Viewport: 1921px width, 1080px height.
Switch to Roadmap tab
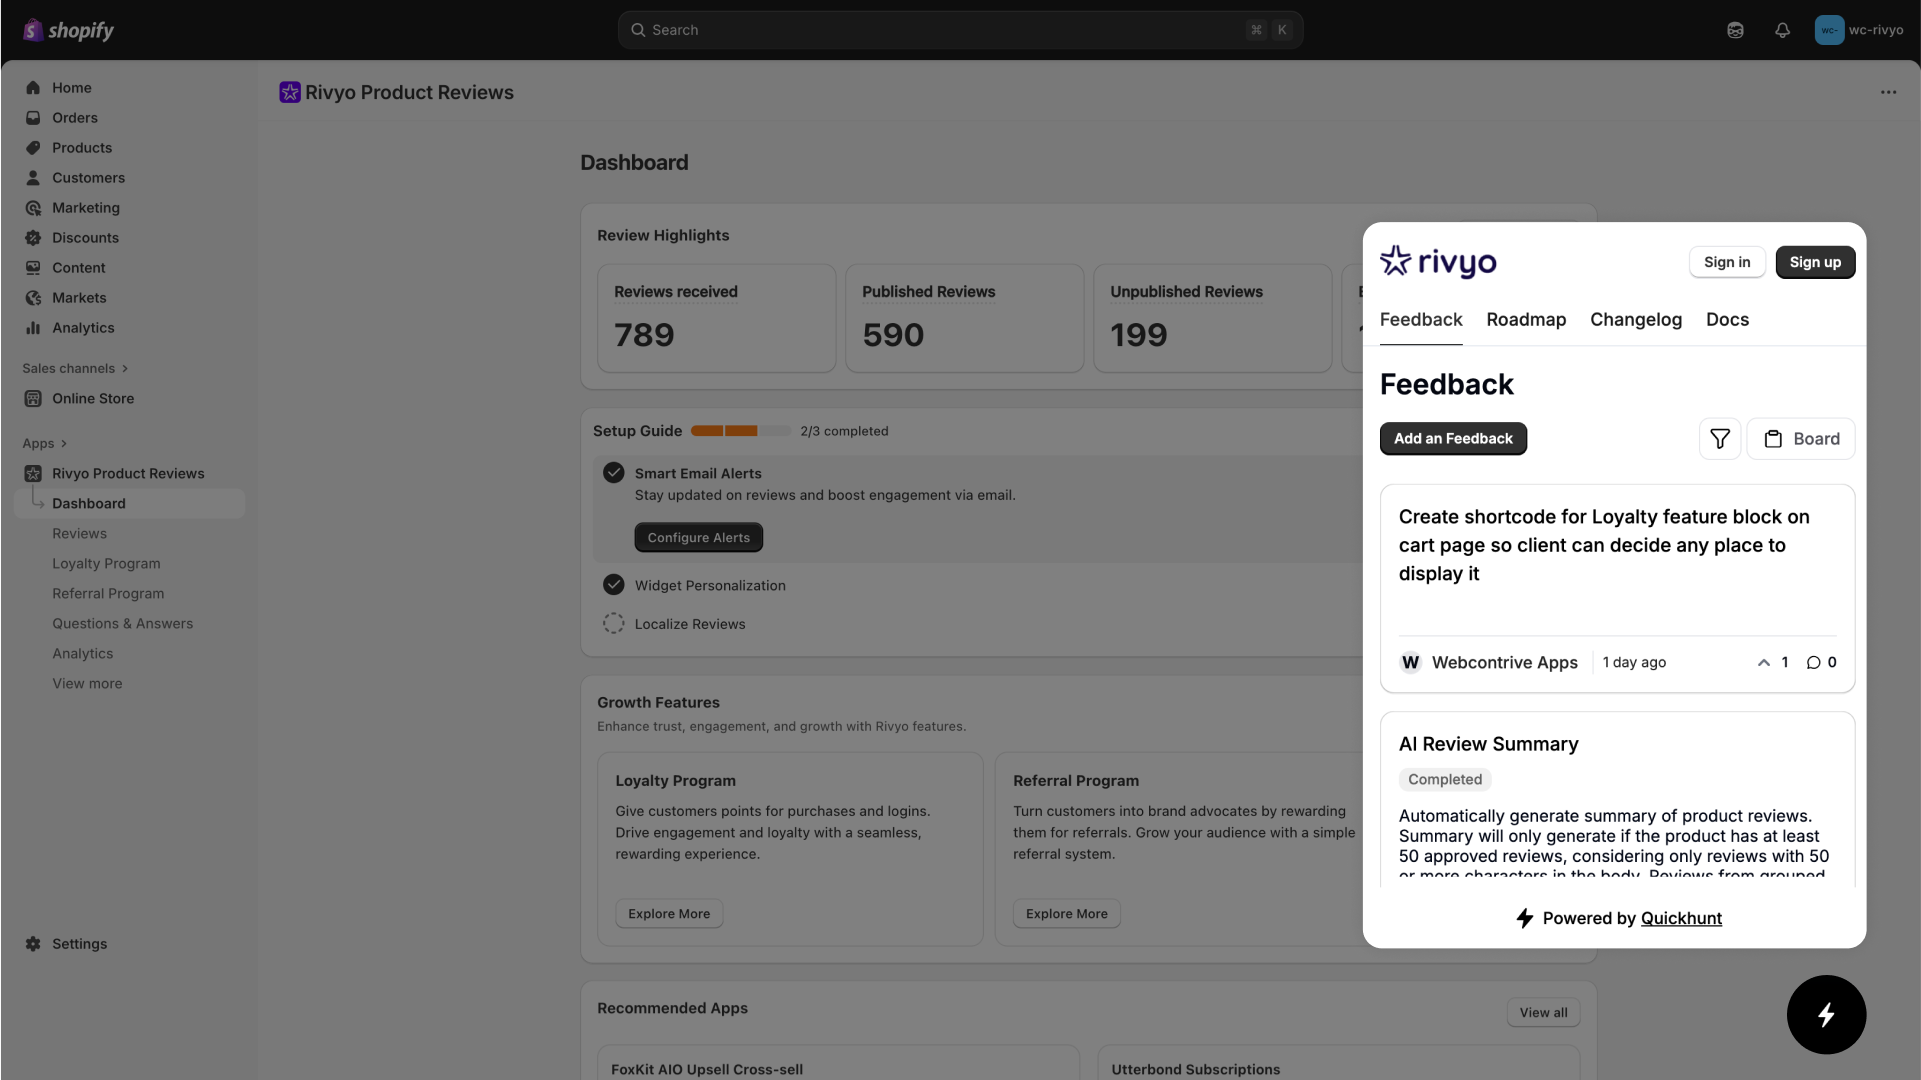pyautogui.click(x=1526, y=320)
